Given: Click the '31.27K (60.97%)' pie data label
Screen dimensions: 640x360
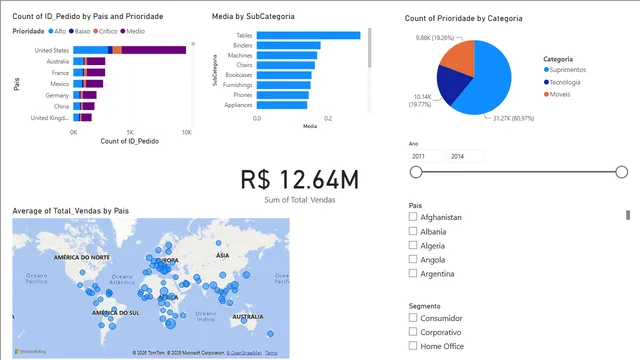Looking at the screenshot, I should [x=513, y=118].
